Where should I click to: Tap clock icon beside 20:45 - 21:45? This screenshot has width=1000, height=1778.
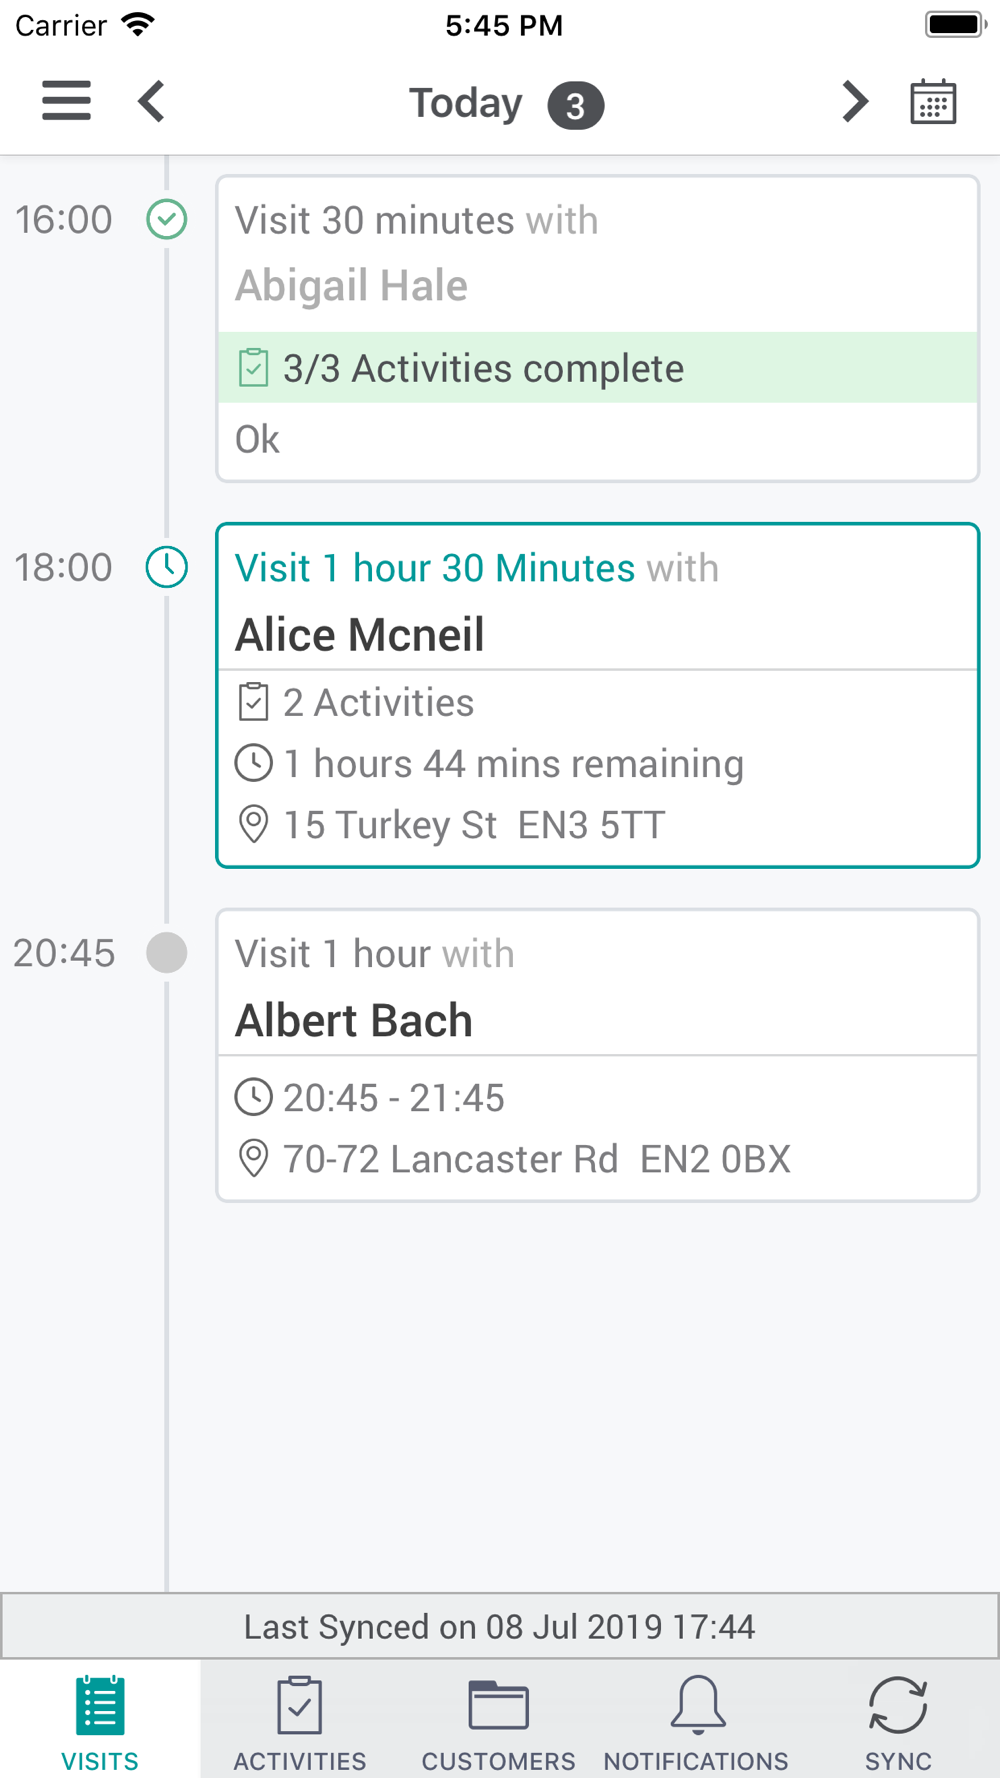pyautogui.click(x=253, y=1097)
